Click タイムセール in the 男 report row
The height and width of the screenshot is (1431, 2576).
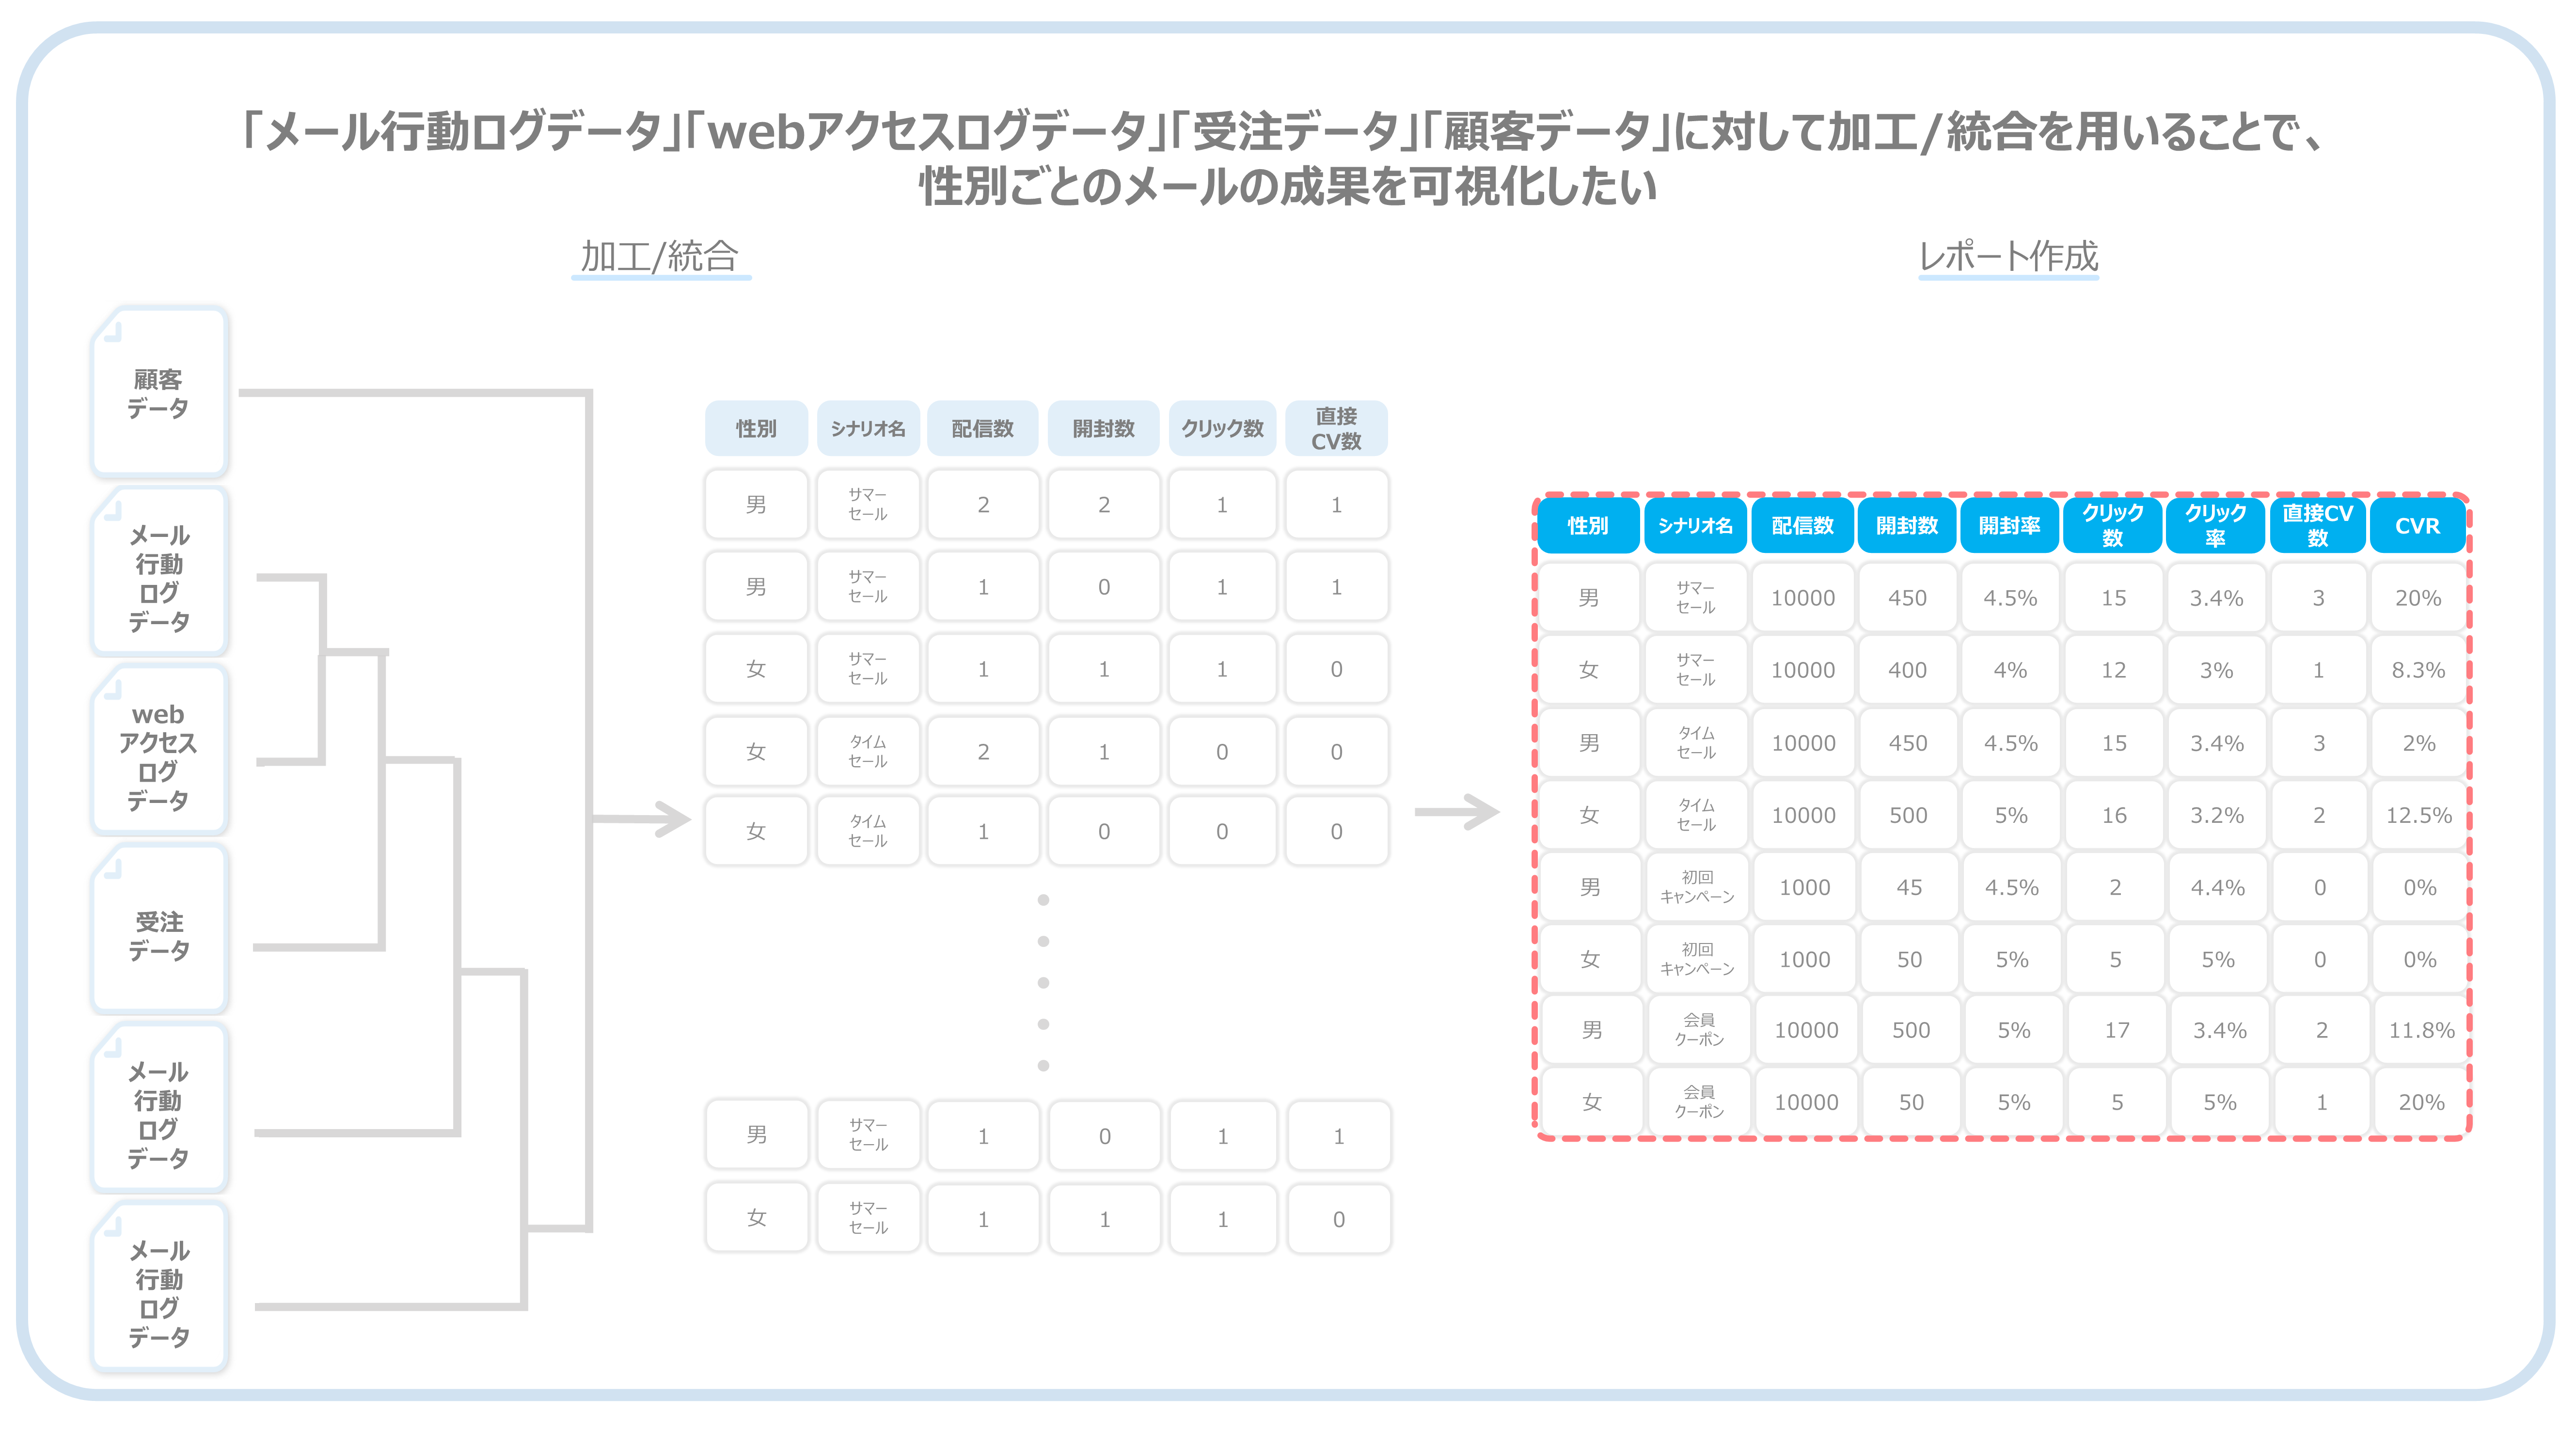tap(1696, 743)
